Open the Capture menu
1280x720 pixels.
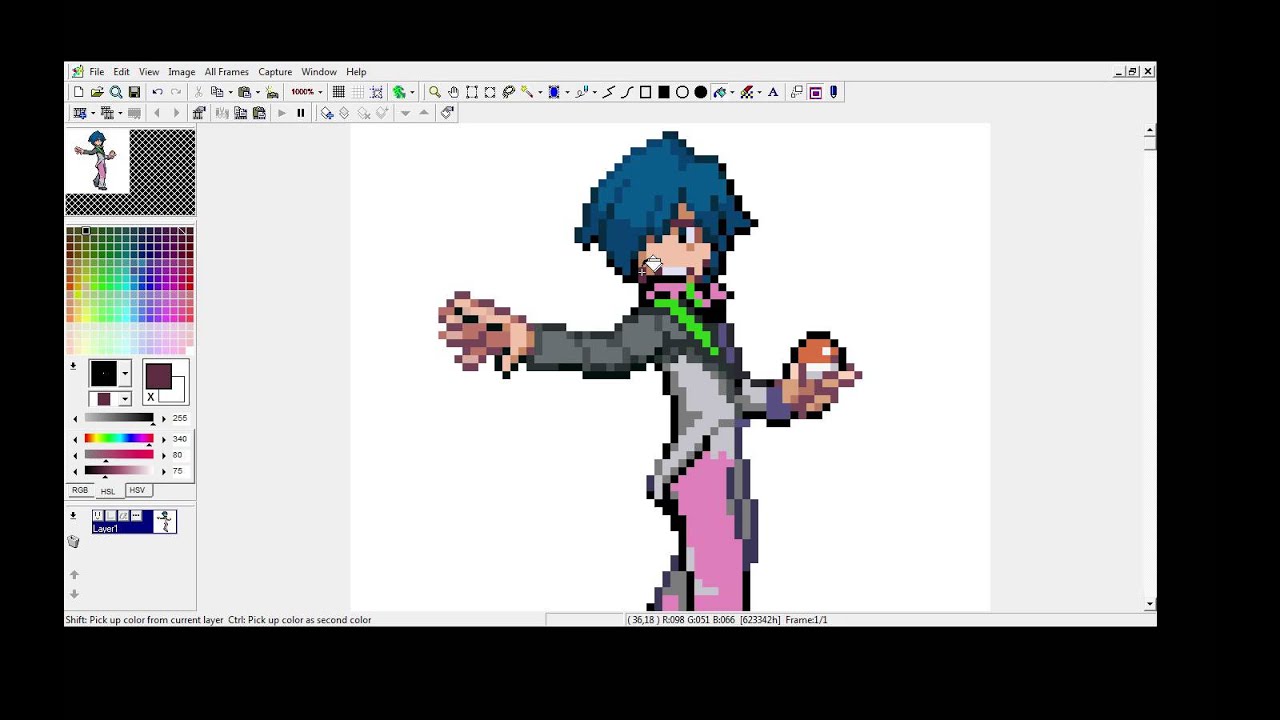[275, 72]
